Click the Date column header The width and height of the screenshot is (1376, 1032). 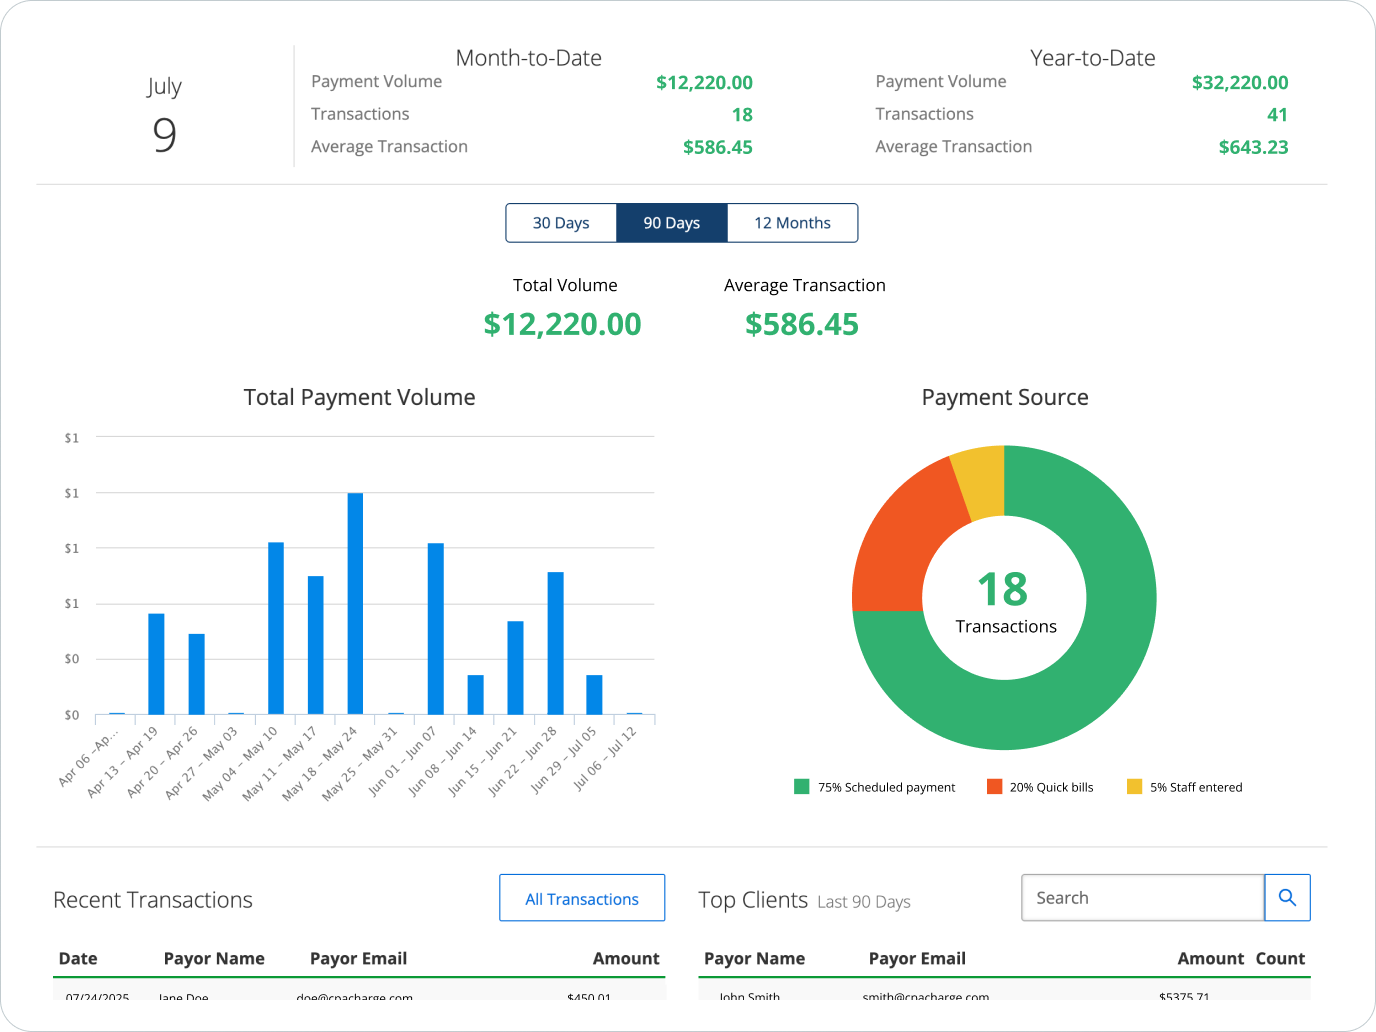(x=78, y=958)
